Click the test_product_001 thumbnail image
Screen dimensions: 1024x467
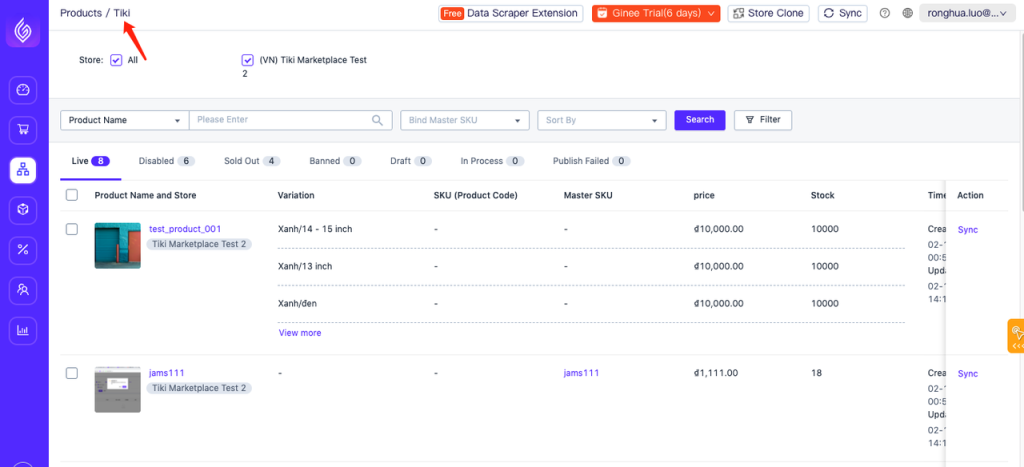118,246
